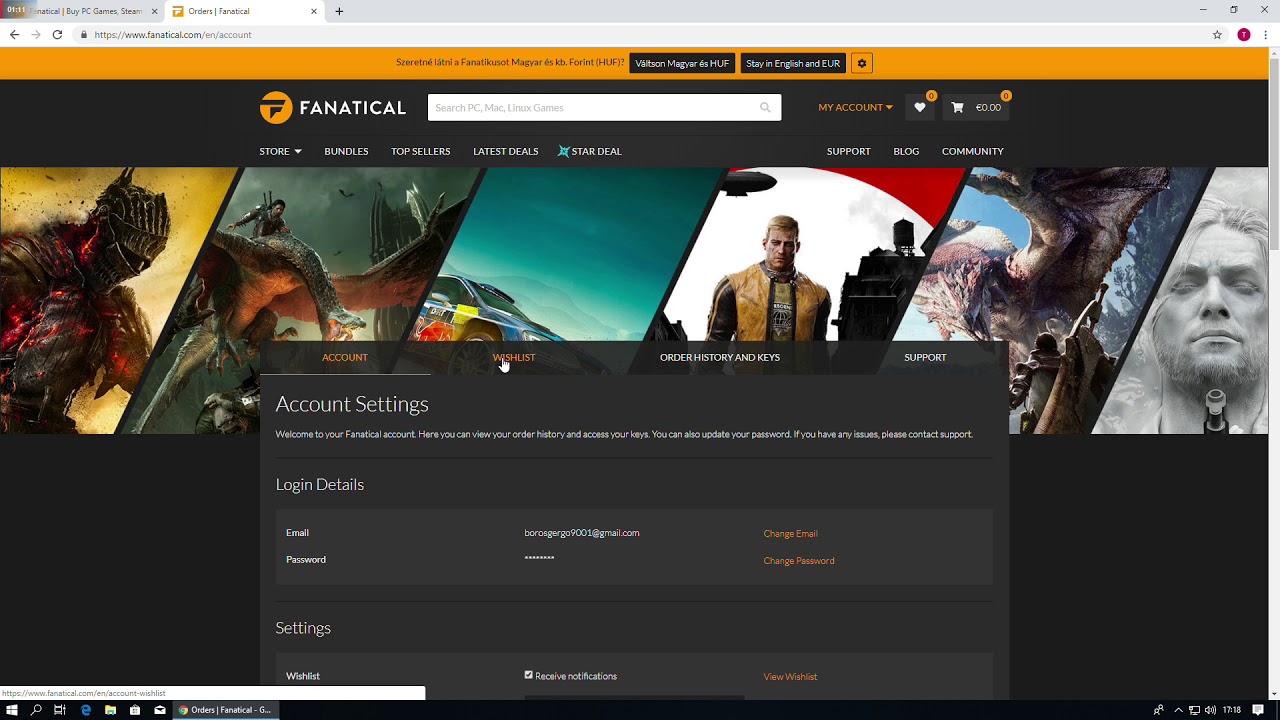
Task: Click the site lock icon
Action: click(x=84, y=34)
